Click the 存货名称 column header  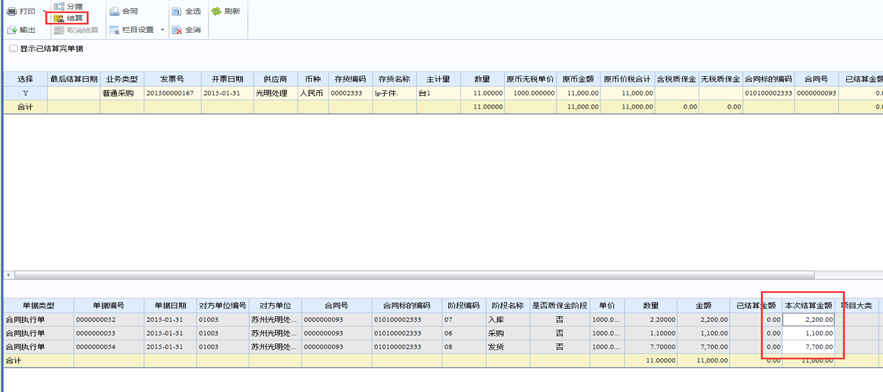tap(394, 79)
